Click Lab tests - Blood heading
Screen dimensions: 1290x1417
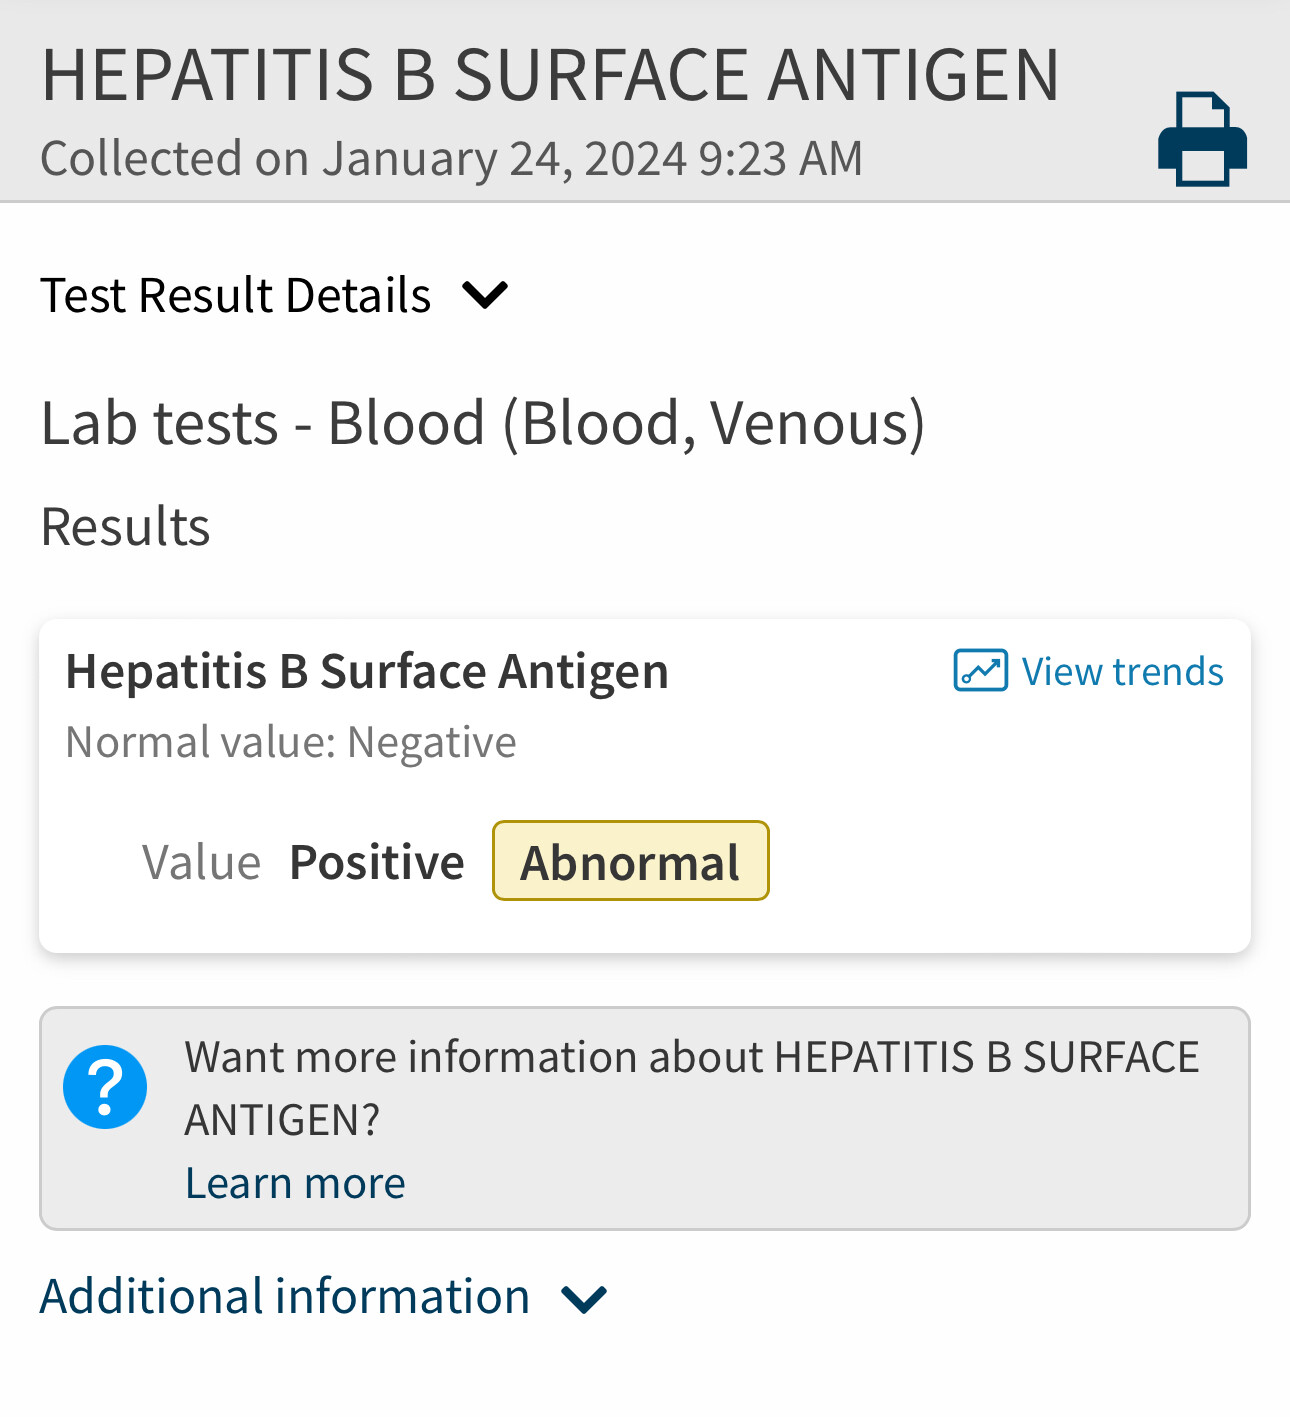click(x=483, y=423)
